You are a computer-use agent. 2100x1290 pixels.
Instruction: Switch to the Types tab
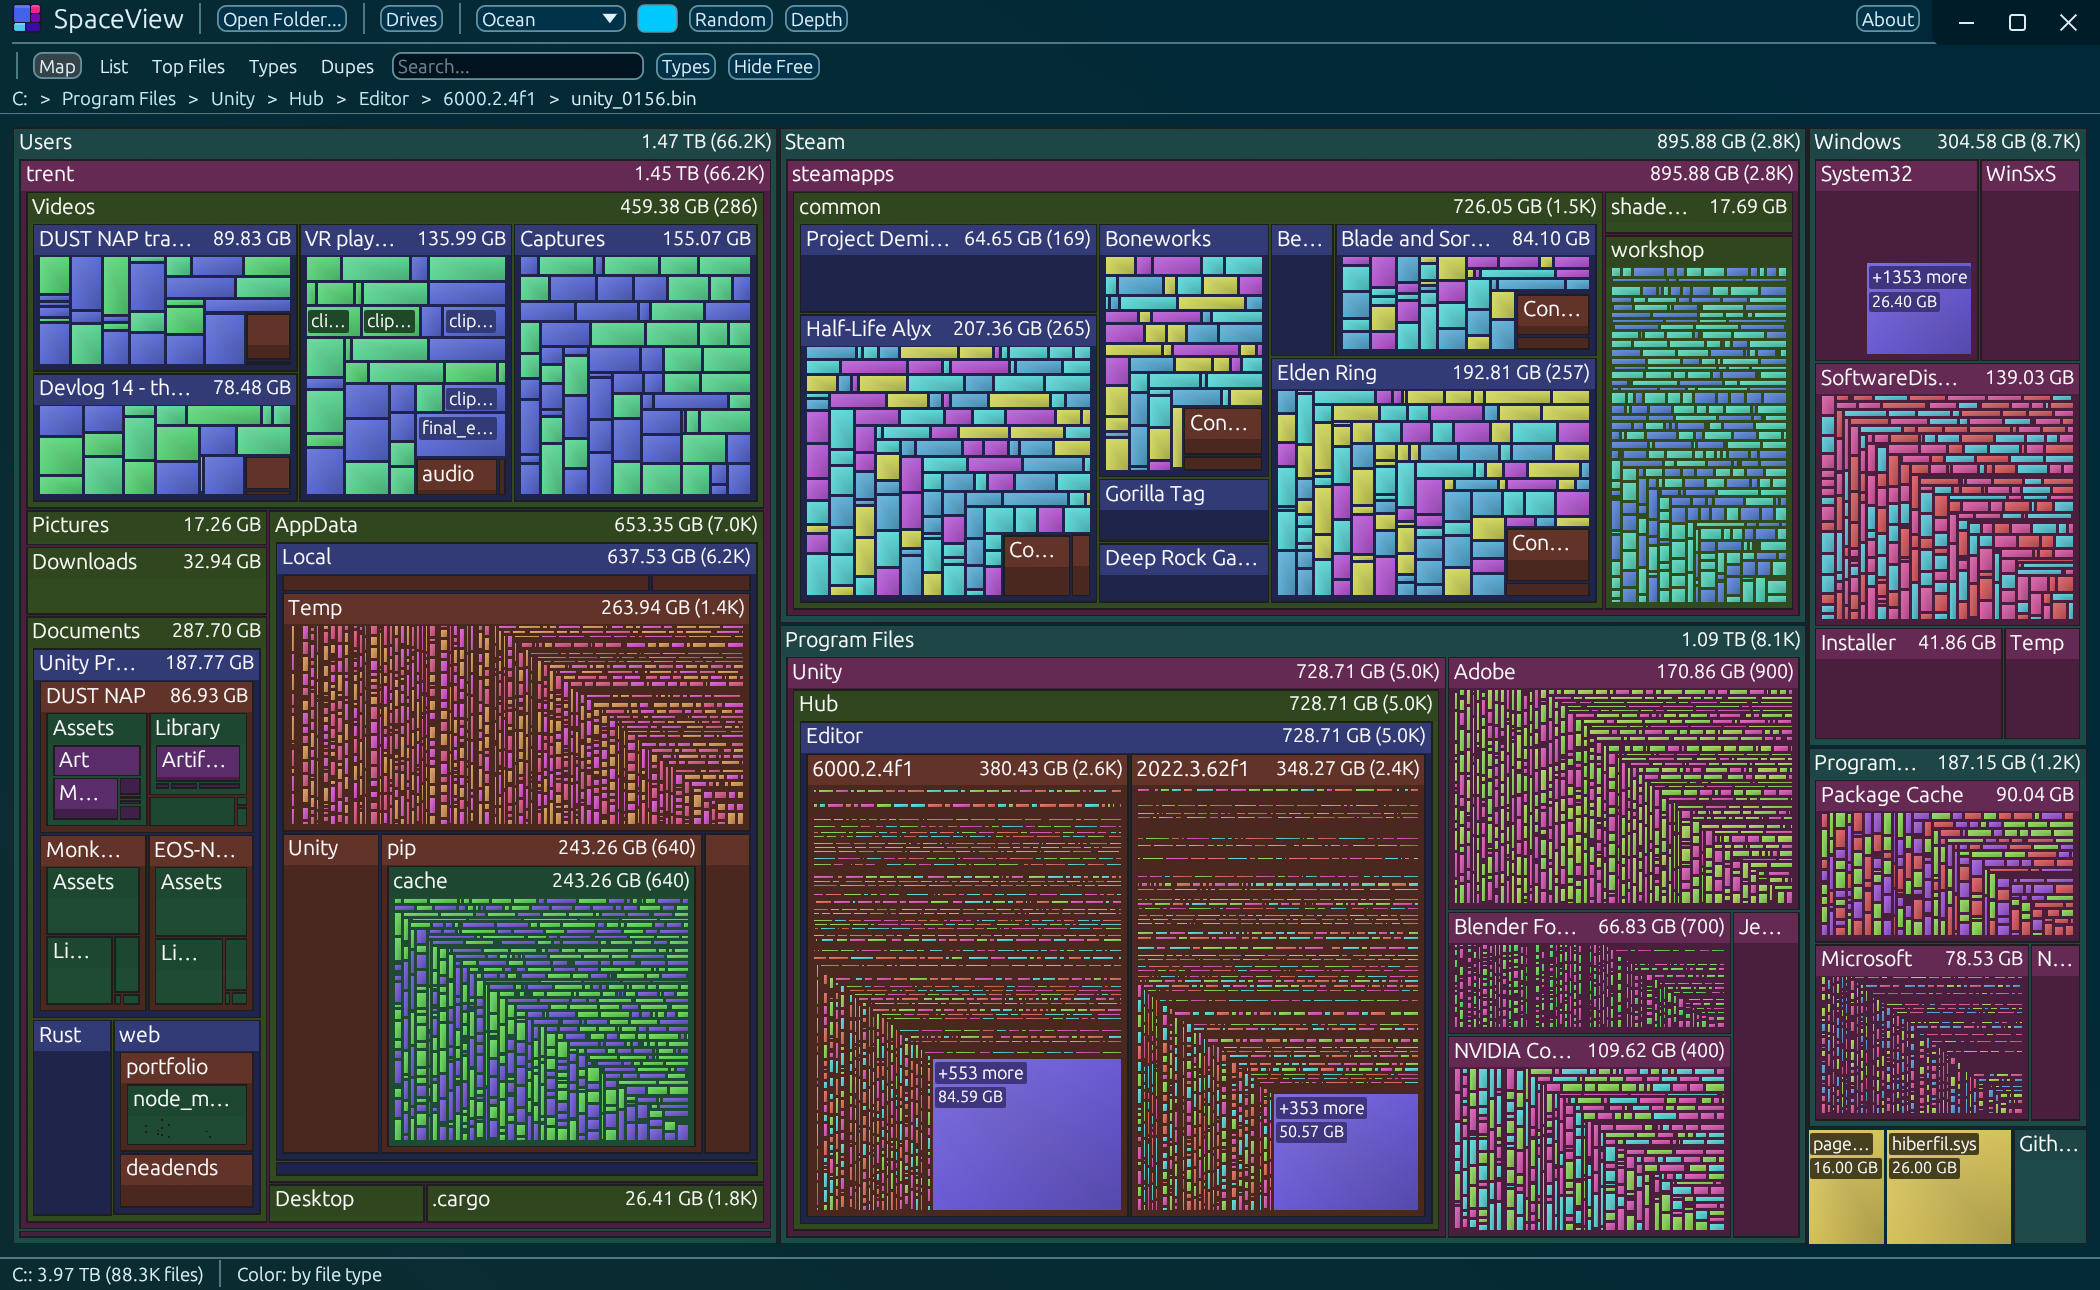272,66
